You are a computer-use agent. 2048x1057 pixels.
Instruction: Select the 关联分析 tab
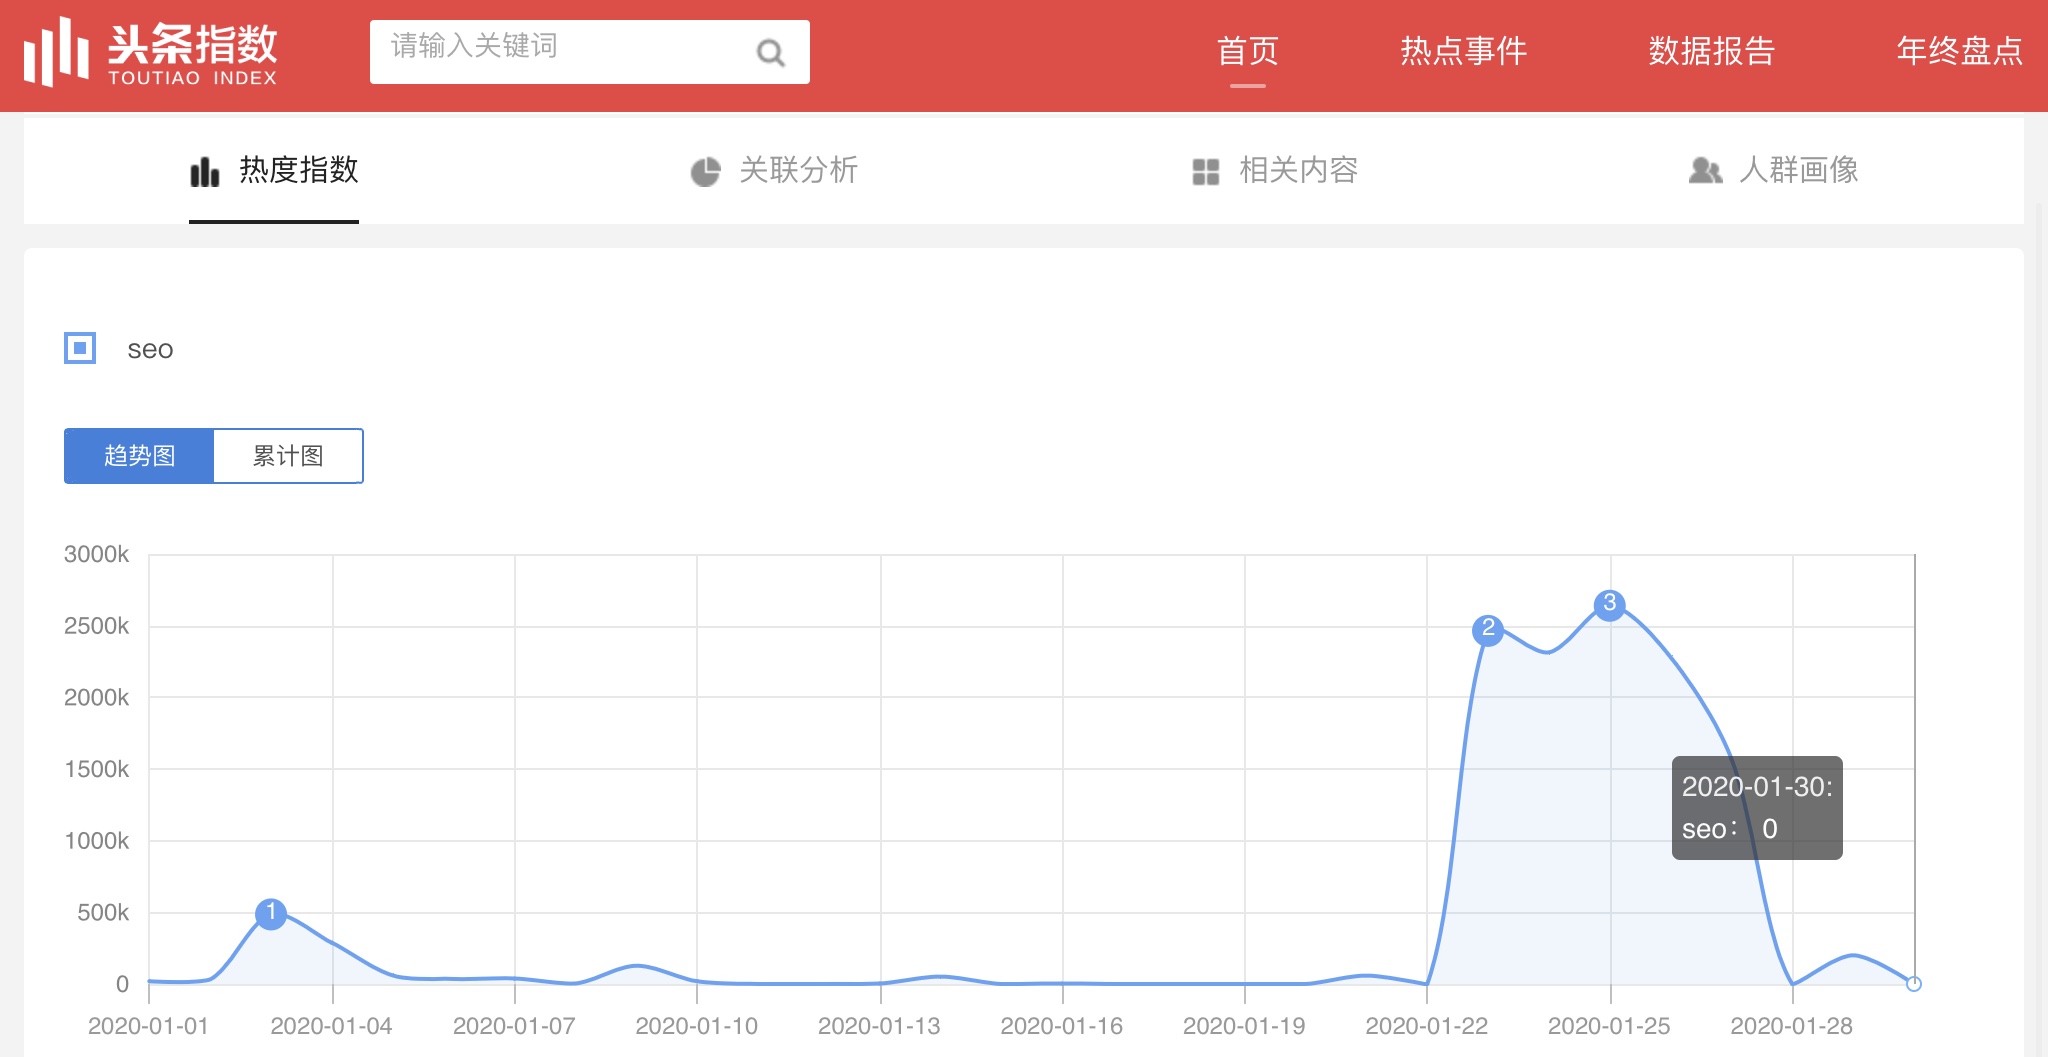[x=798, y=170]
